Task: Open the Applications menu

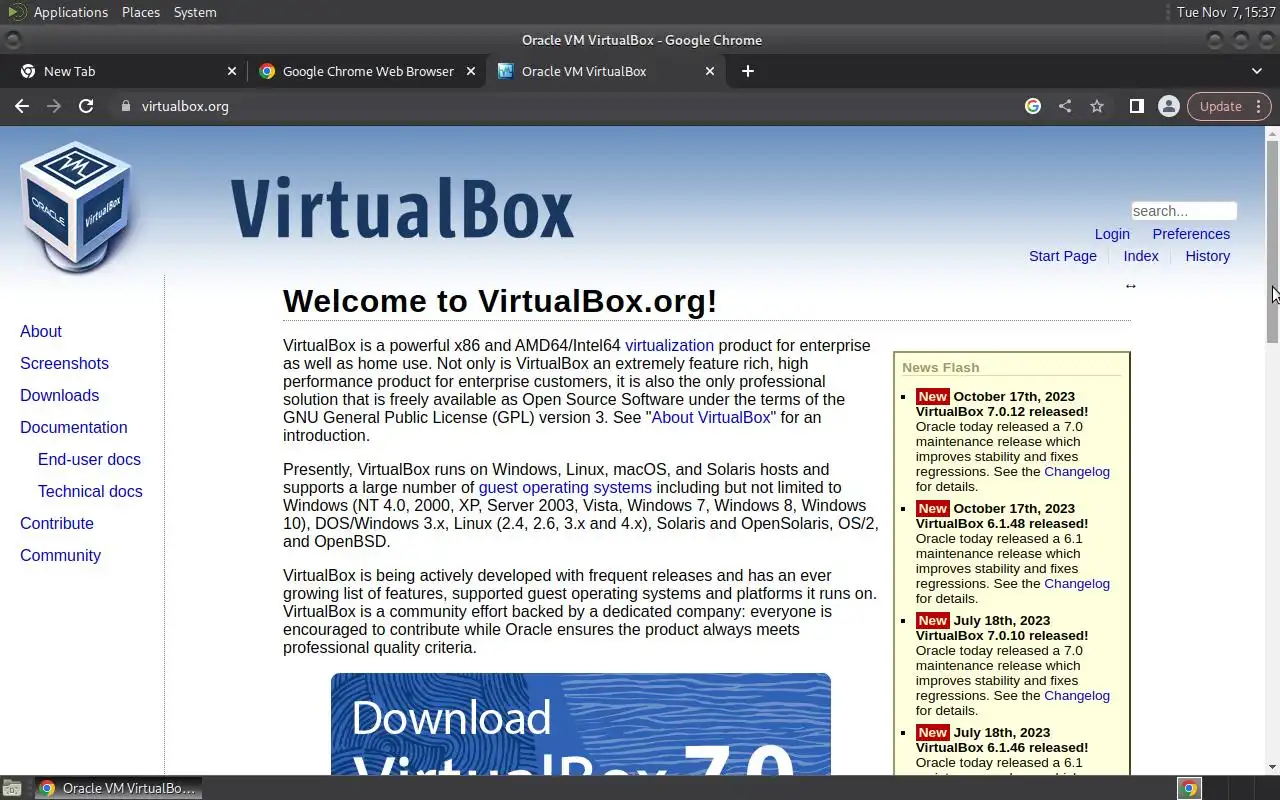Action: coord(70,12)
